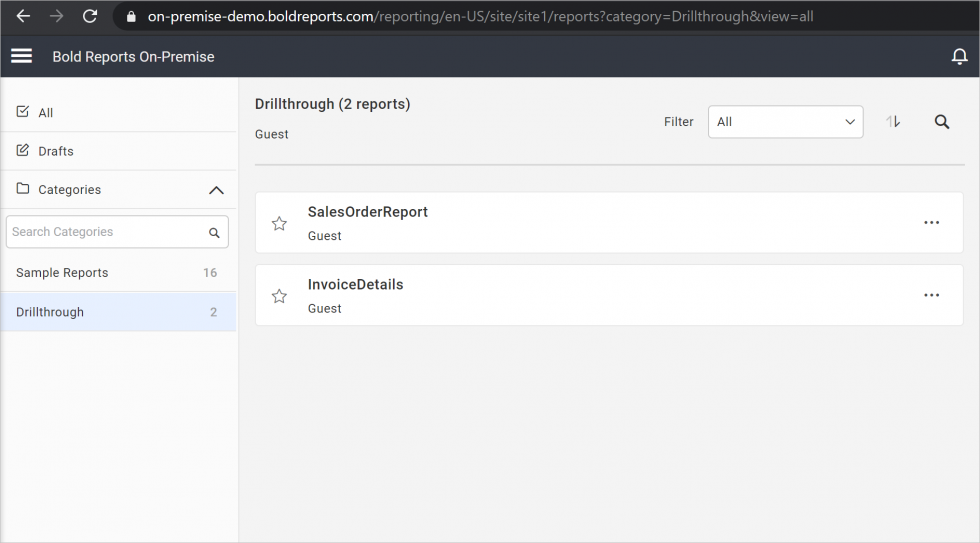Open the hamburger navigation menu
Image resolution: width=980 pixels, height=543 pixels.
pos(21,56)
